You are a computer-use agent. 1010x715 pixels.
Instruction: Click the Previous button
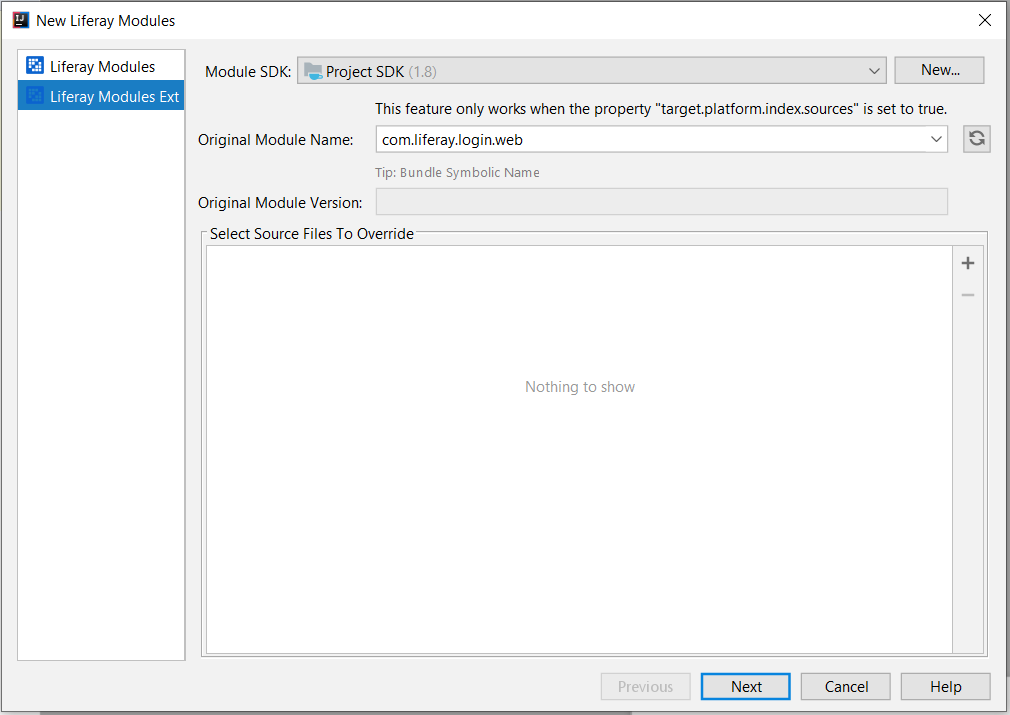click(x=645, y=687)
